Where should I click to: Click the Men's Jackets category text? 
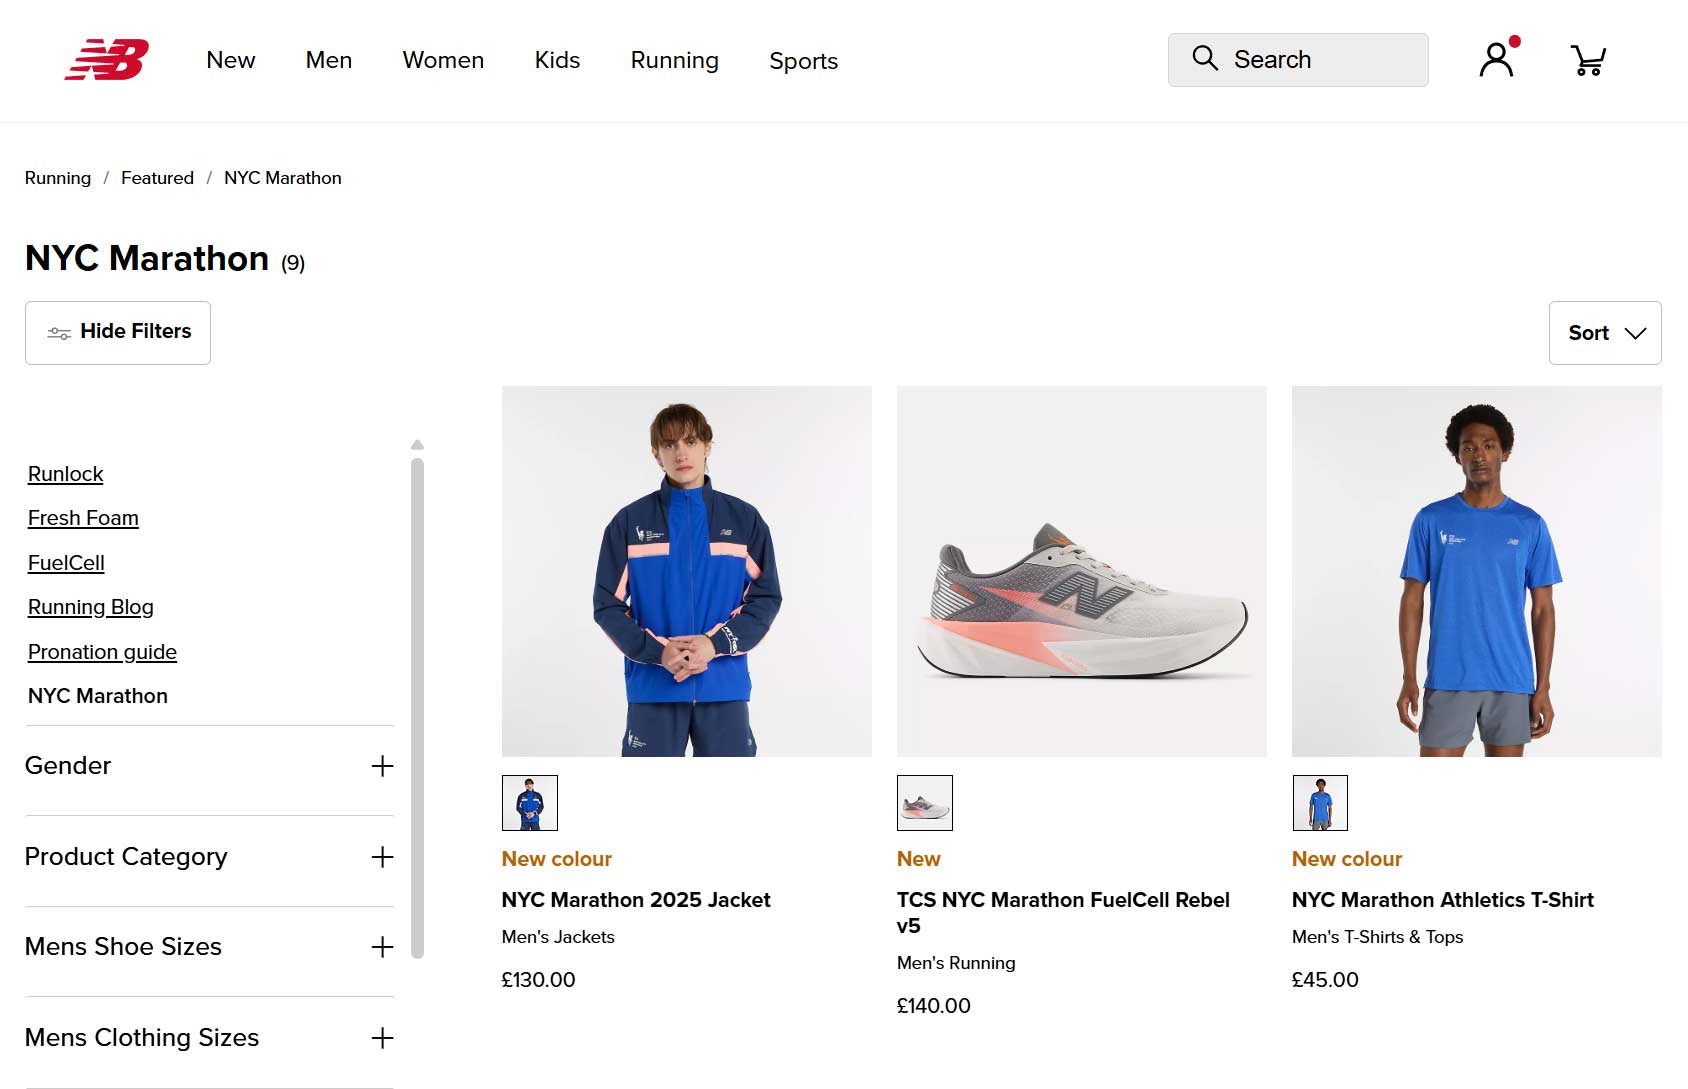click(x=558, y=937)
